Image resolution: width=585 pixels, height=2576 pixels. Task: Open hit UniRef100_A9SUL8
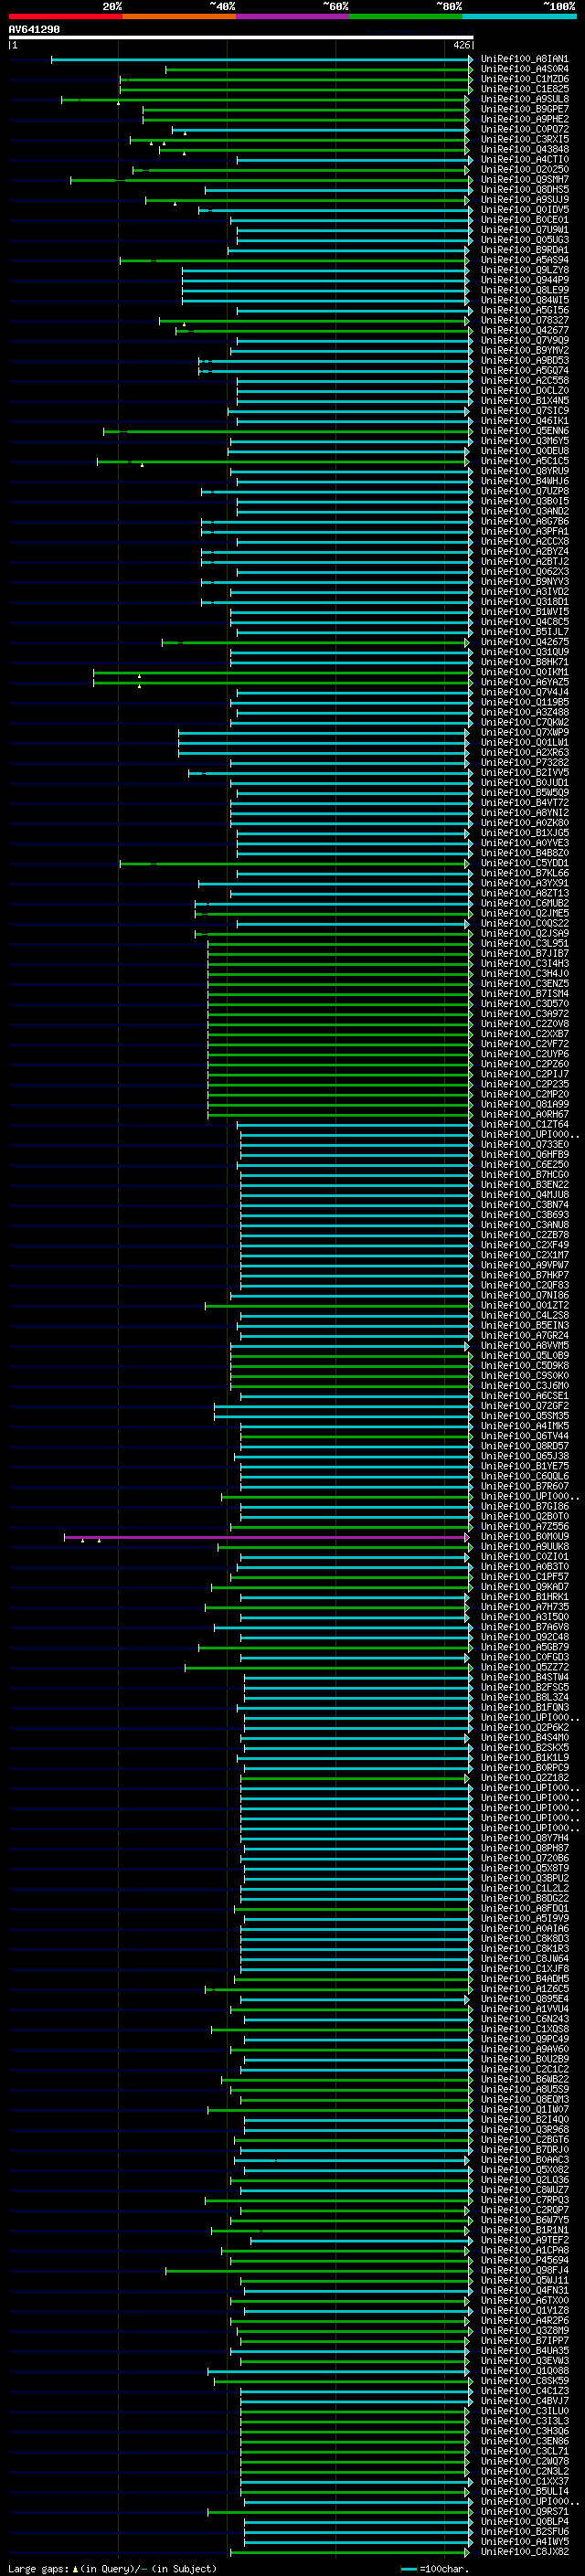[525, 99]
